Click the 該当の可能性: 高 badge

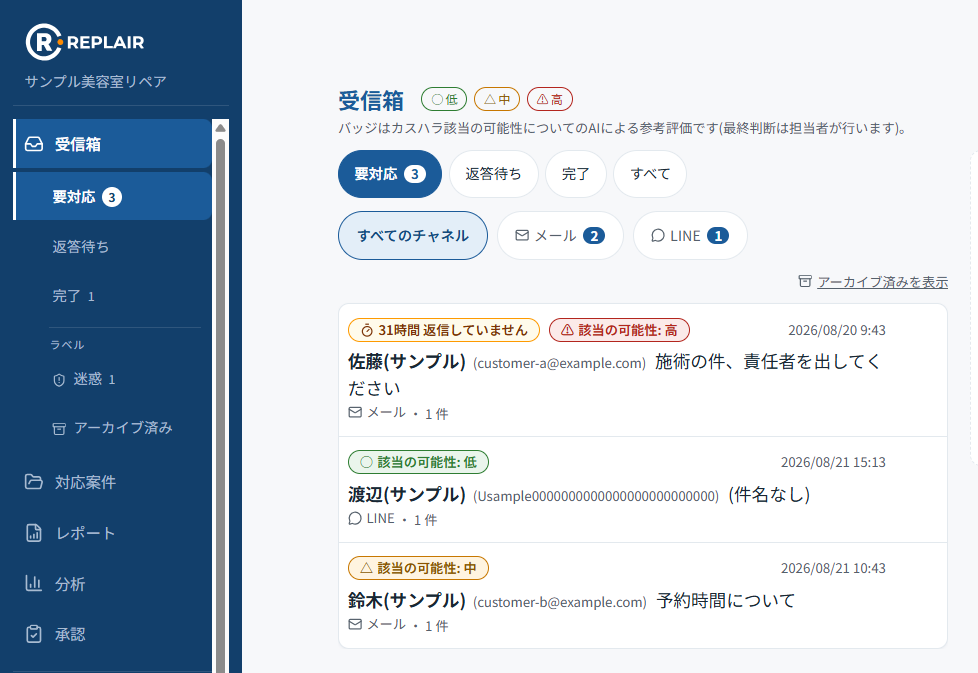(619, 330)
